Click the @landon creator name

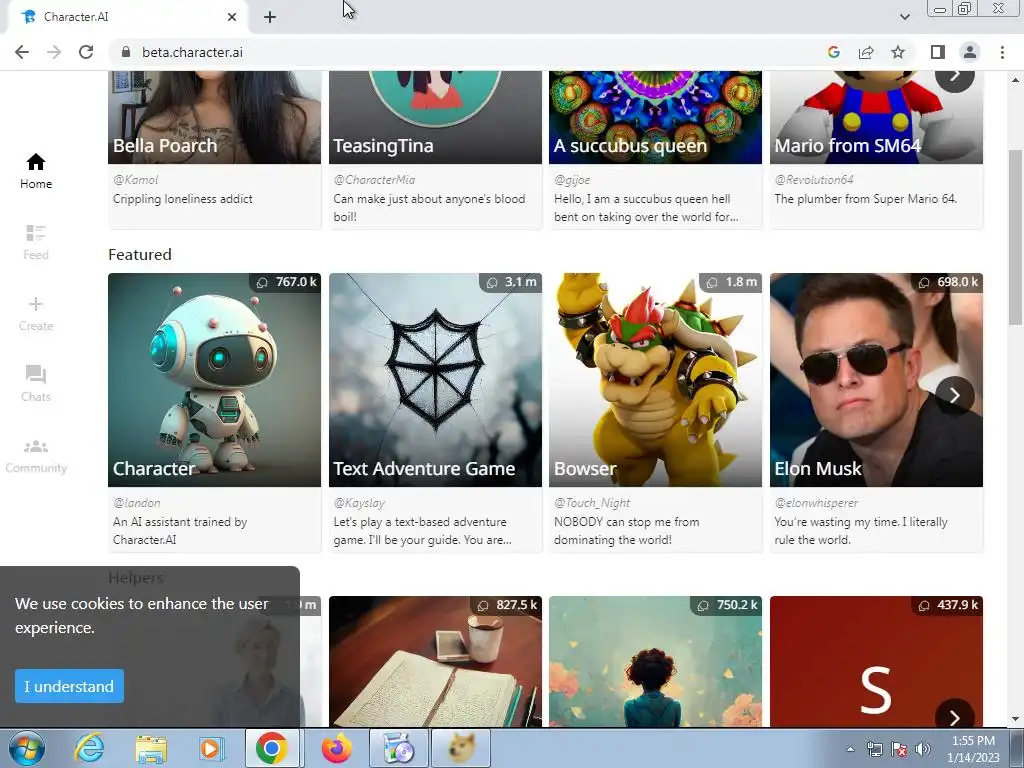[x=136, y=503]
